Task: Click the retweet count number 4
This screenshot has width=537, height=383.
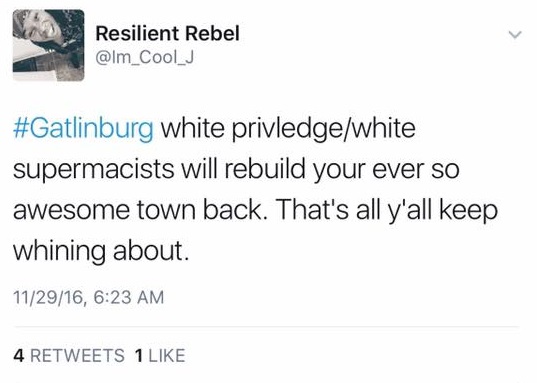Action: click(19, 355)
